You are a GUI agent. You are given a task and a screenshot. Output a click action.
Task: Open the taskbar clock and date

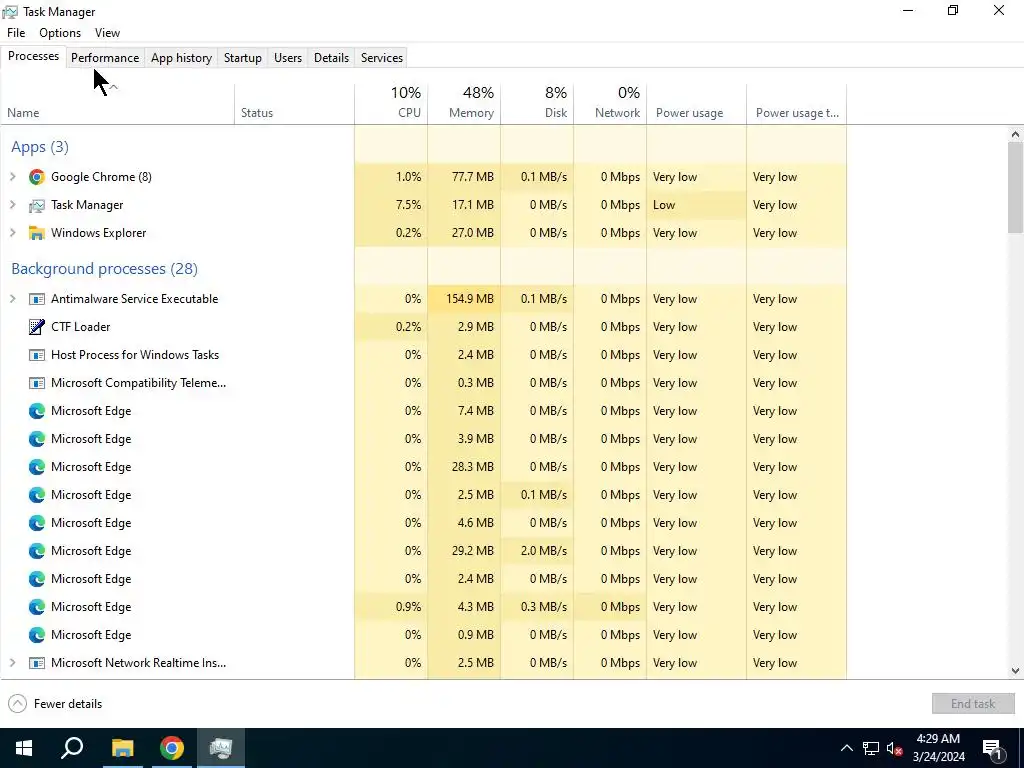point(938,748)
